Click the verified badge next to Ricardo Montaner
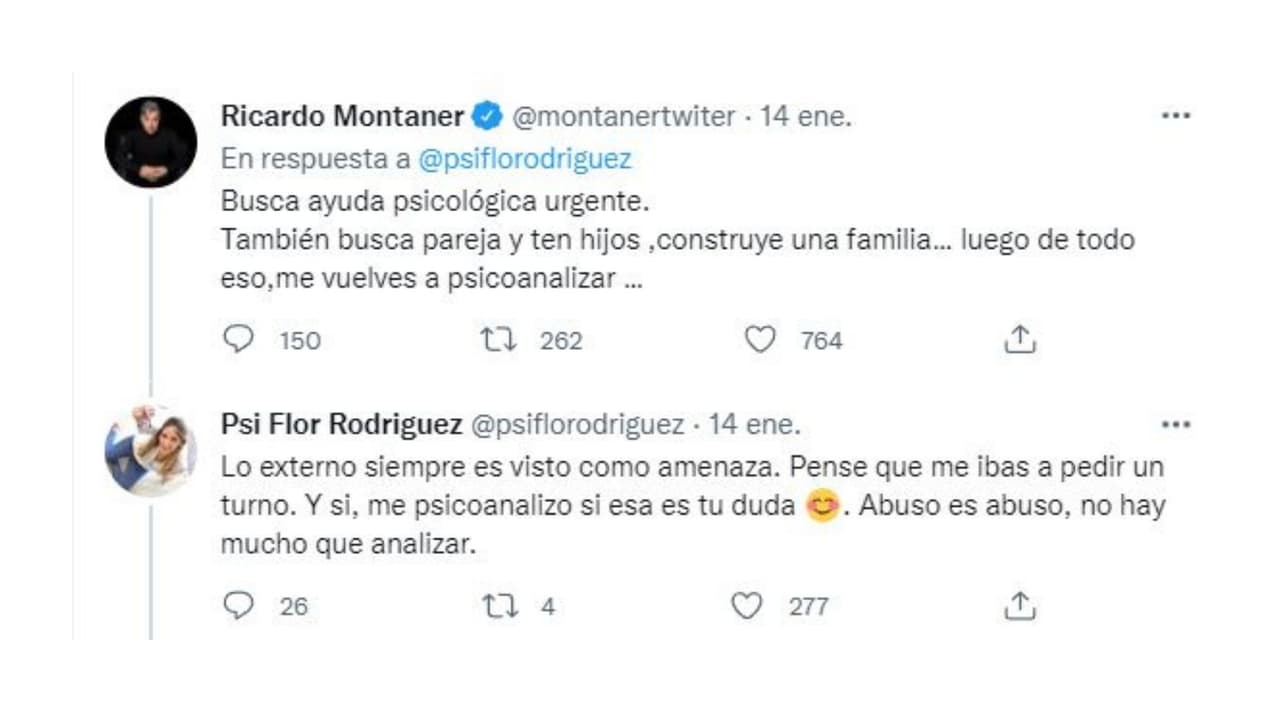 click(x=487, y=116)
